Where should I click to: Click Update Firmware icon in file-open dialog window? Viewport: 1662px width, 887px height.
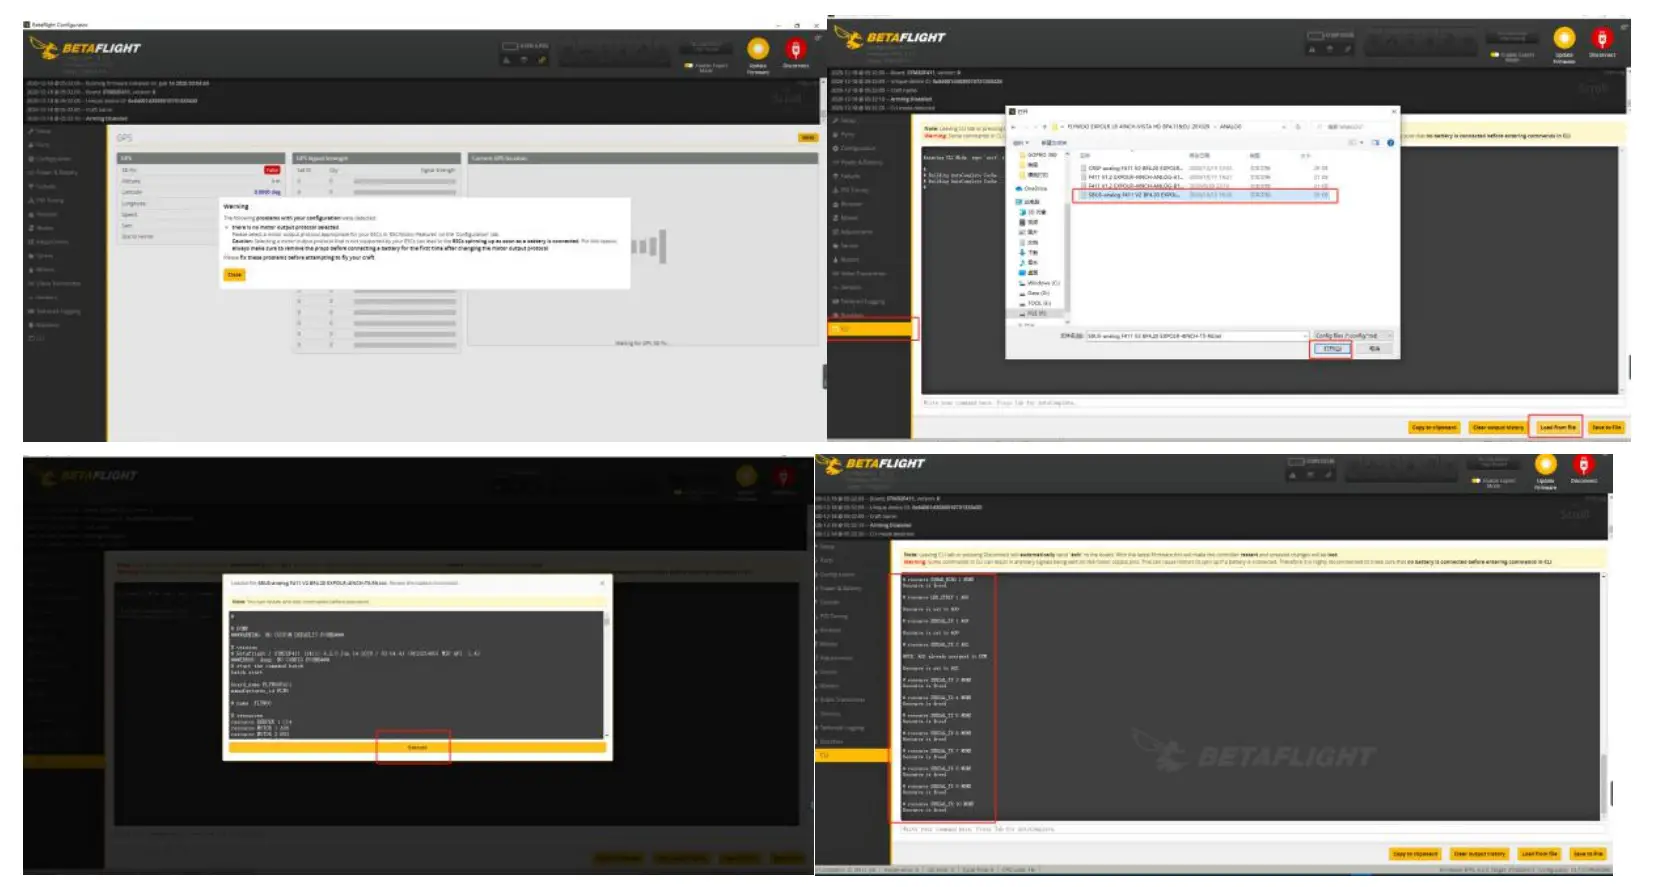(x=1564, y=40)
